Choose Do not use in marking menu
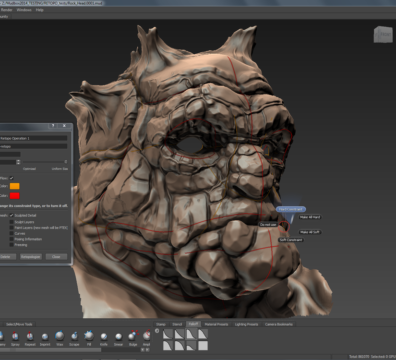Screen dimensions: 396x360 point(268,225)
